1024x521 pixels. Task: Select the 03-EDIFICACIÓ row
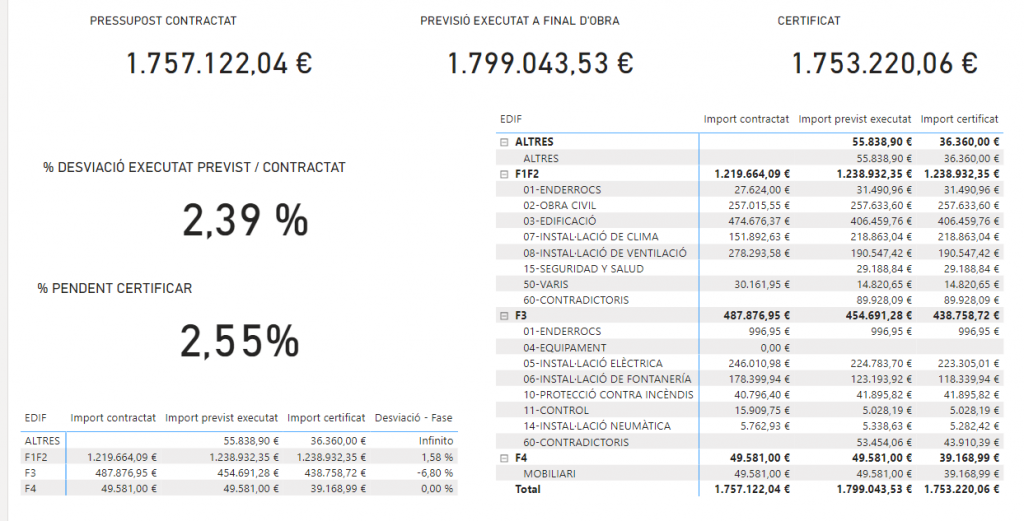[559, 221]
